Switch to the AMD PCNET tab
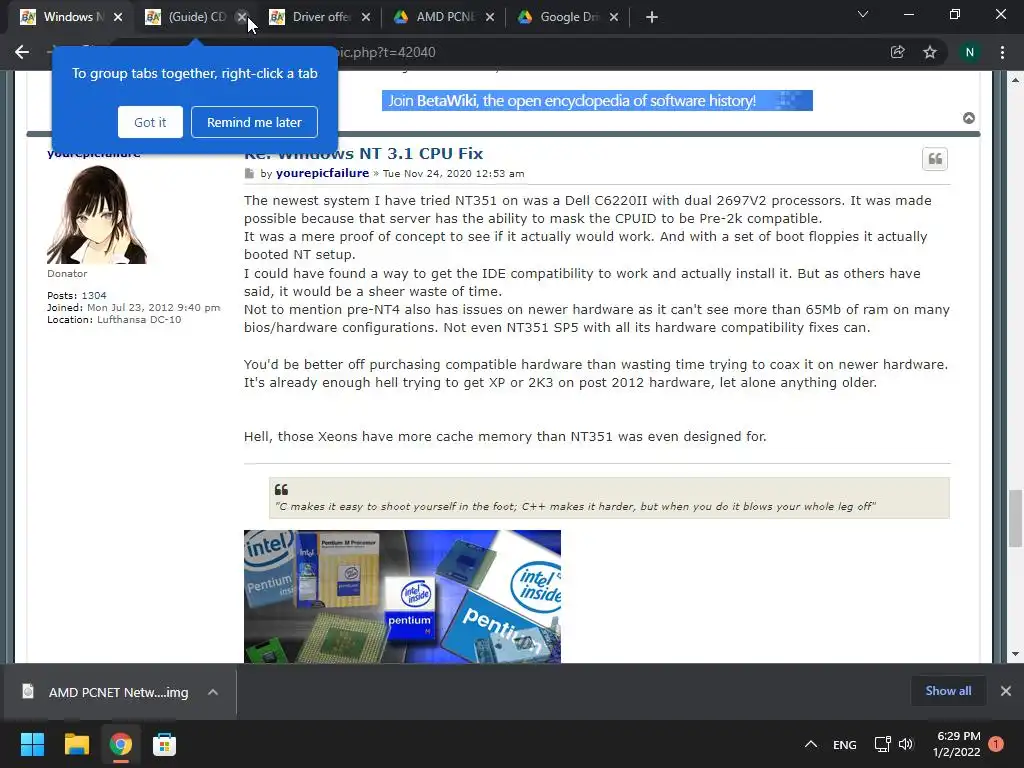The width and height of the screenshot is (1024, 768). pyautogui.click(x=438, y=17)
